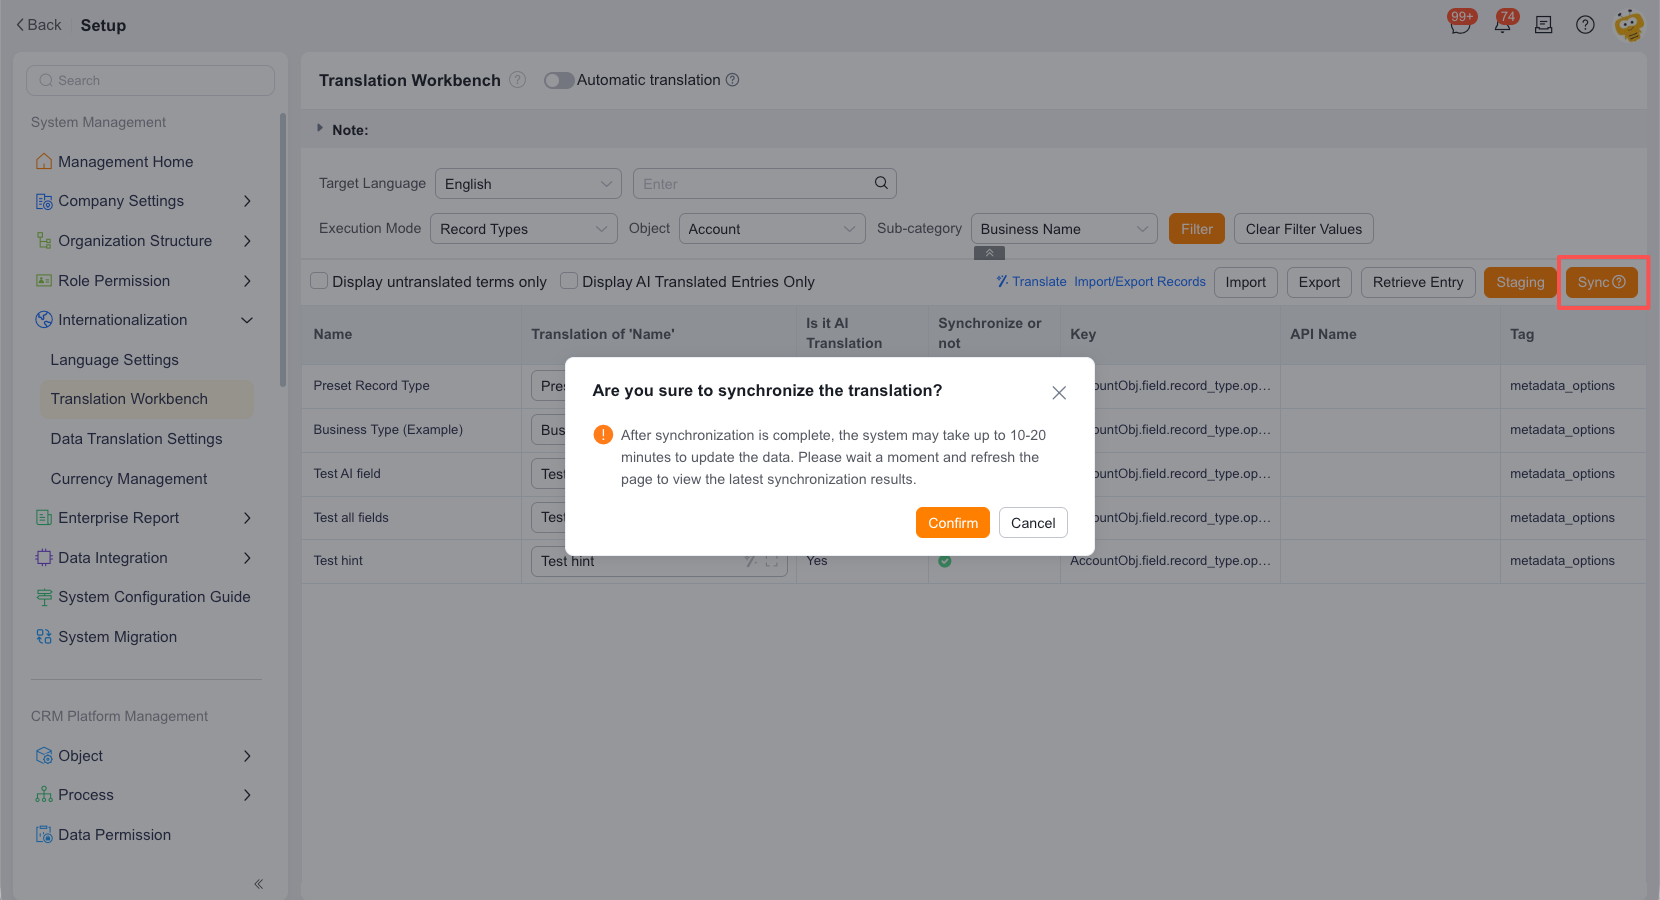Select Translation Workbench menu item
The image size is (1660, 900).
(146, 399)
